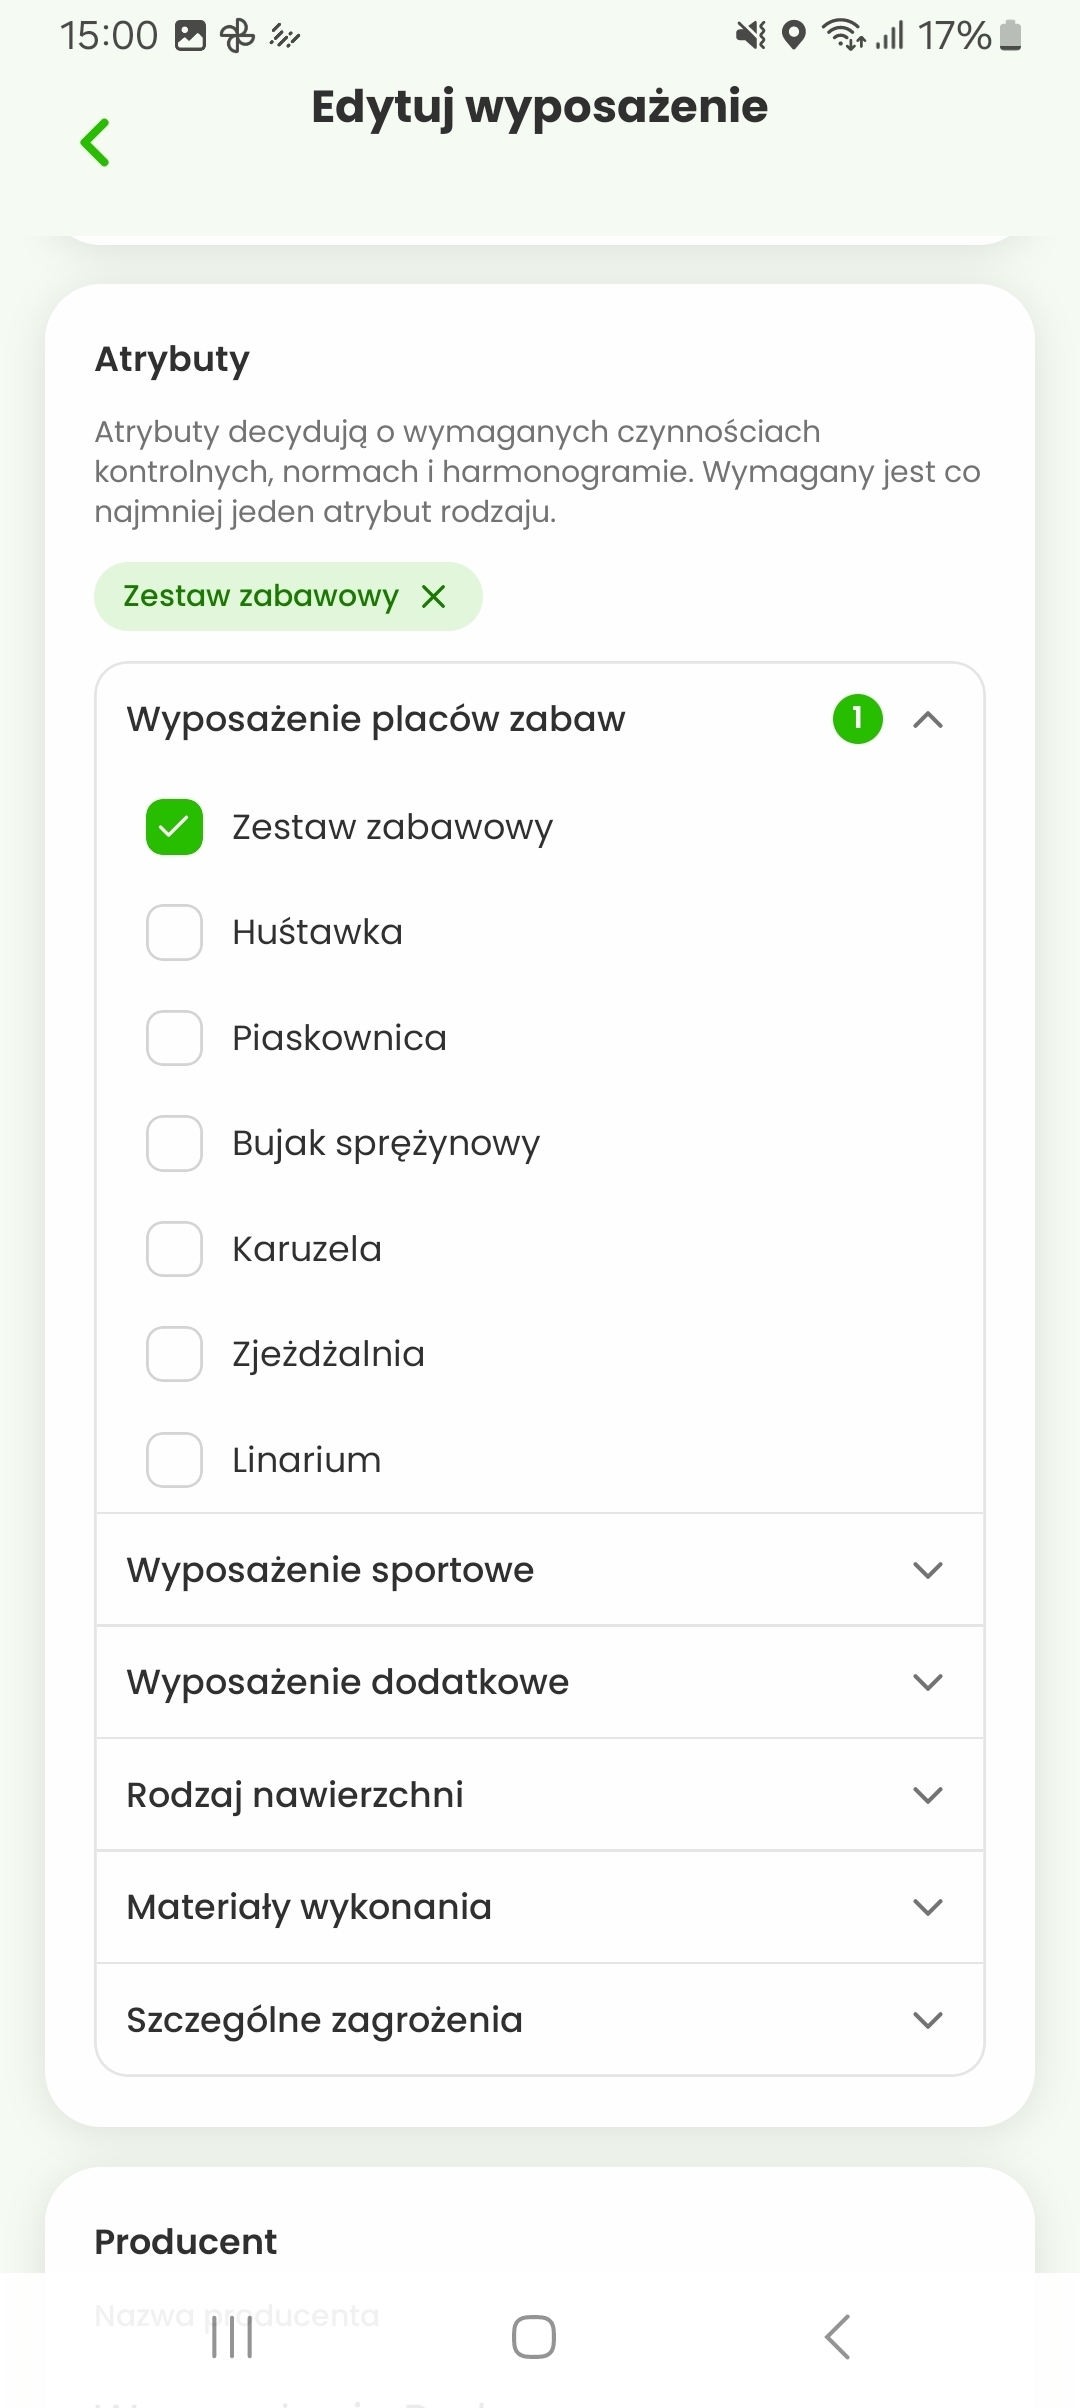Check the Huśtawka checkbox
The height and width of the screenshot is (2408, 1080).
coord(174,933)
